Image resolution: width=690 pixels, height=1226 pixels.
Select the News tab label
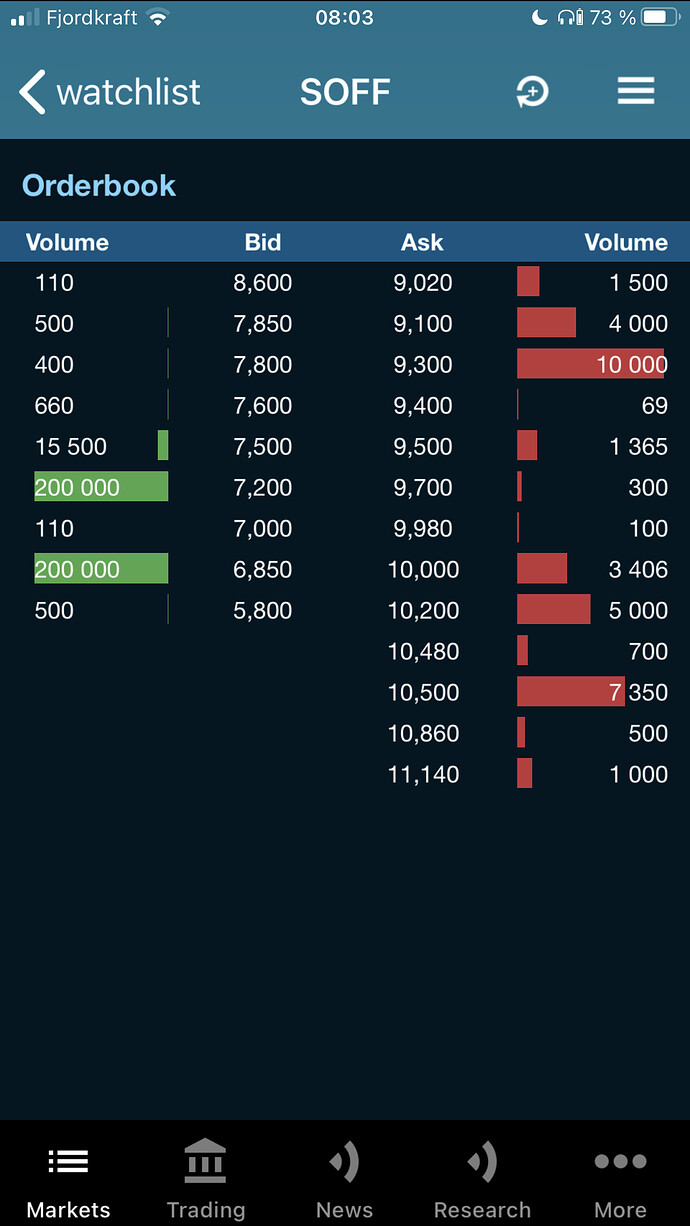click(344, 1210)
